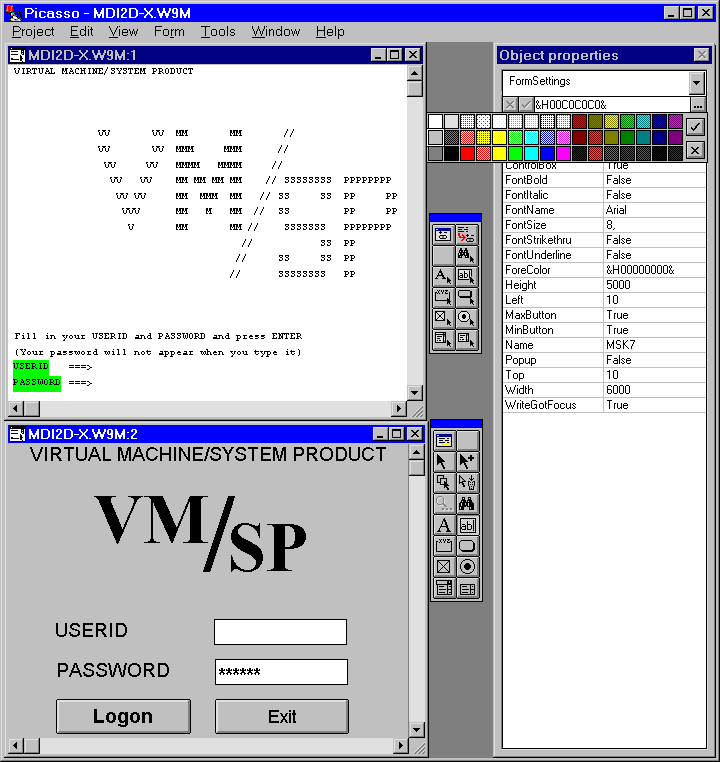Select the label 'A' tool in lower toolbox
Screen dimensions: 720x762
[444, 525]
